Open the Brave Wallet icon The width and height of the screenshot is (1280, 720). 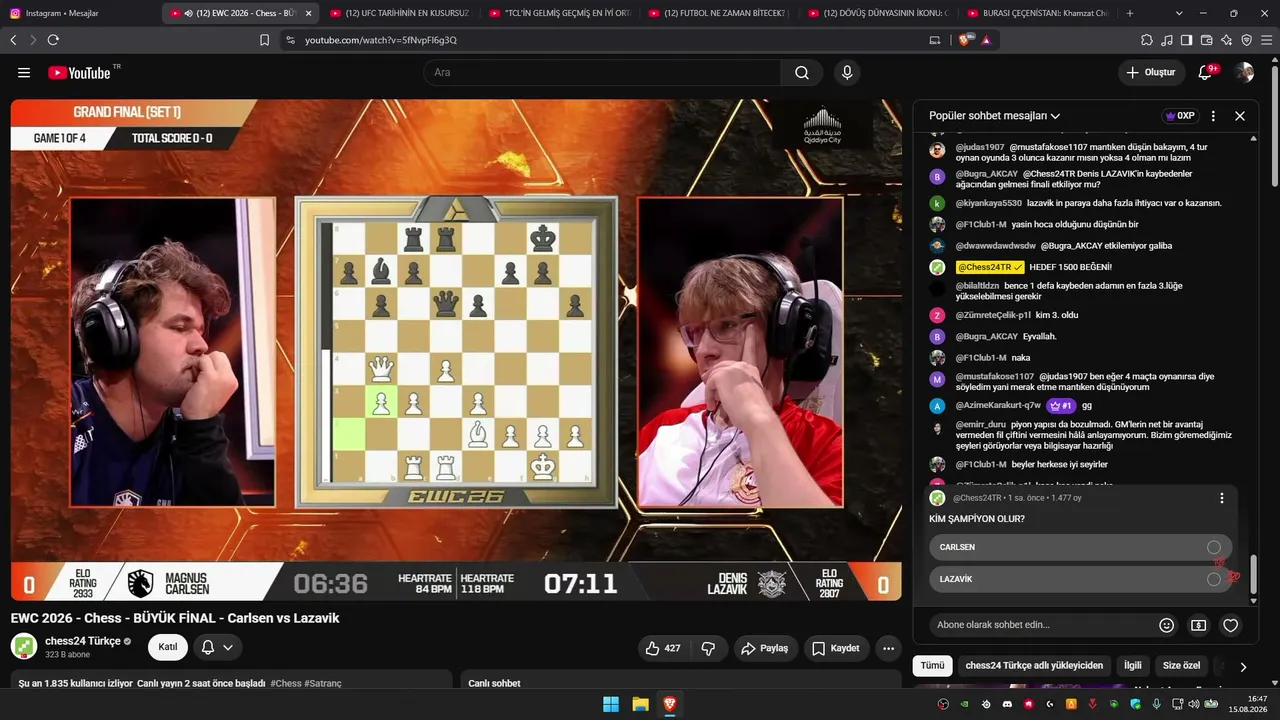pos(1206,40)
